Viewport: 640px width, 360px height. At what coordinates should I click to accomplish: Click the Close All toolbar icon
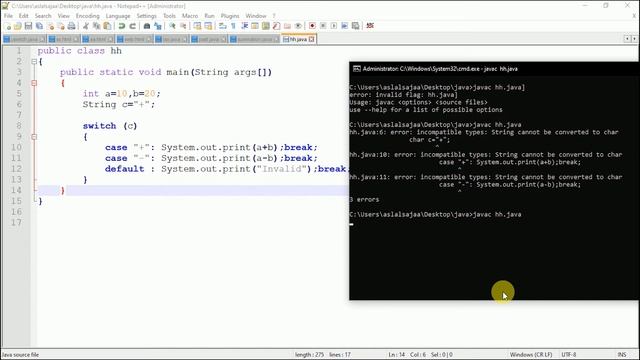pyautogui.click(x=61, y=26)
